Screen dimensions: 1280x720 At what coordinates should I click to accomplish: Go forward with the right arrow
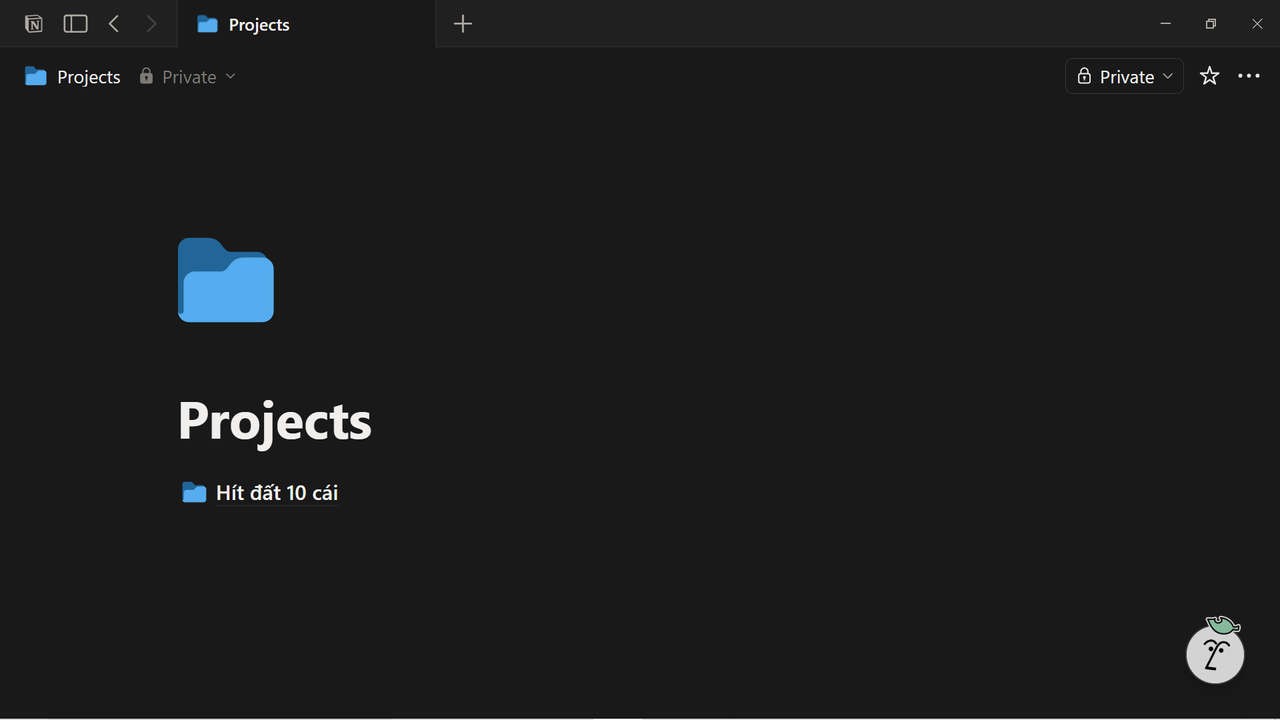tap(151, 24)
